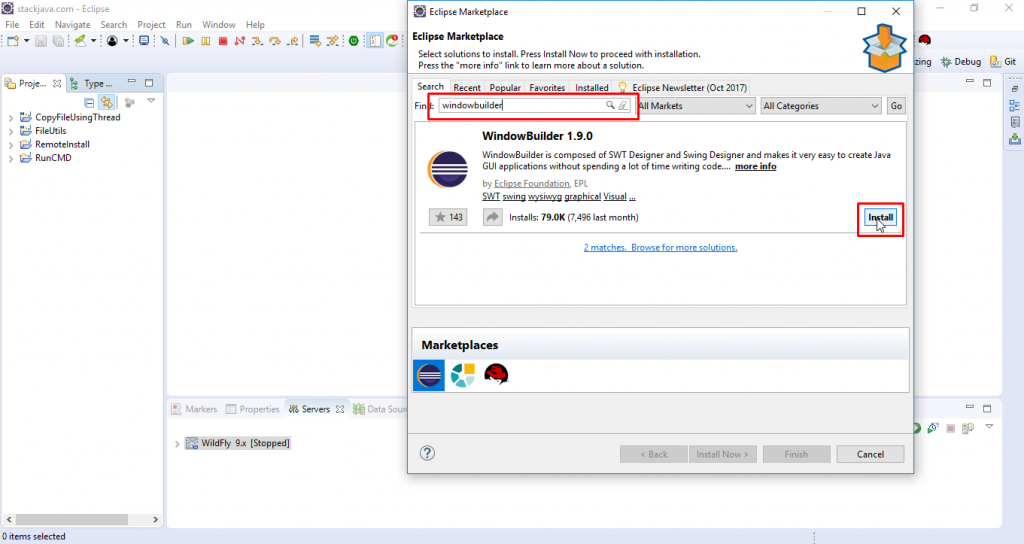1024x544 pixels.
Task: Click the green Spring Boot power icon
Action: tap(353, 40)
